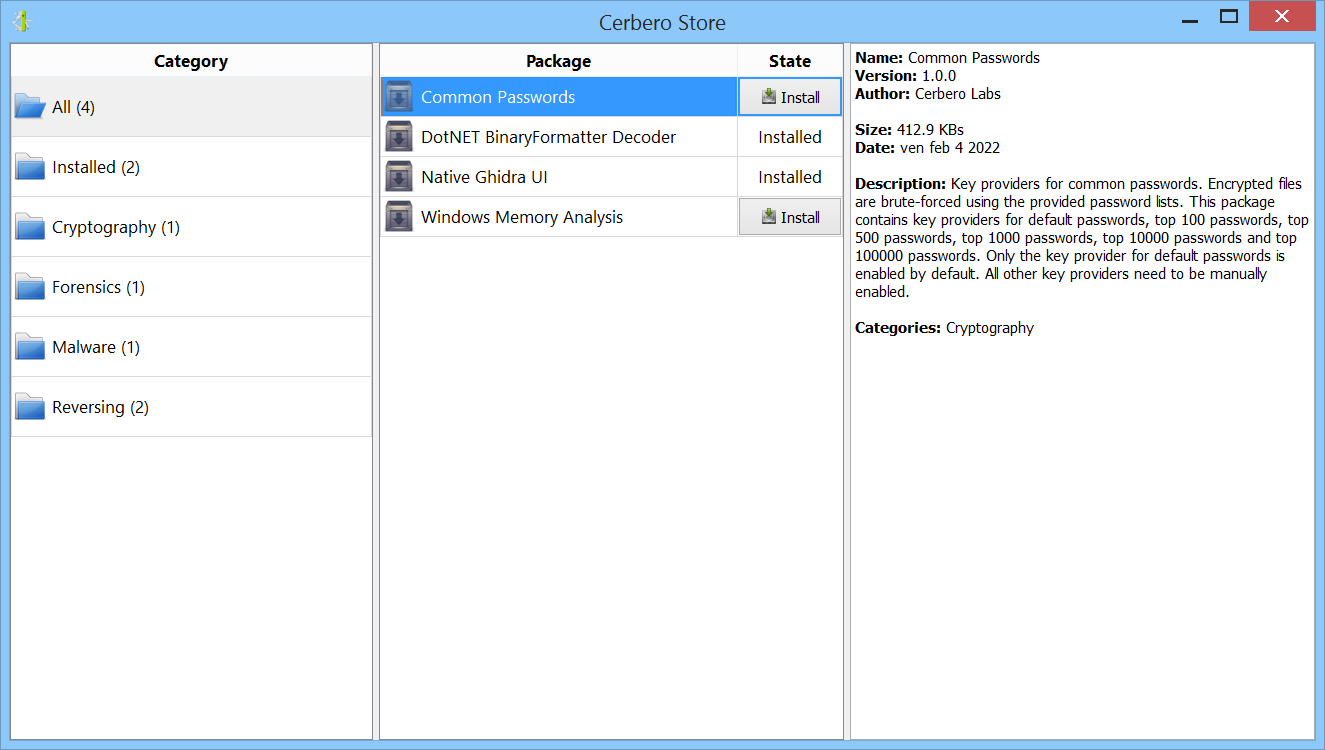
Task: View the Reversing (2) category
Action: point(191,407)
